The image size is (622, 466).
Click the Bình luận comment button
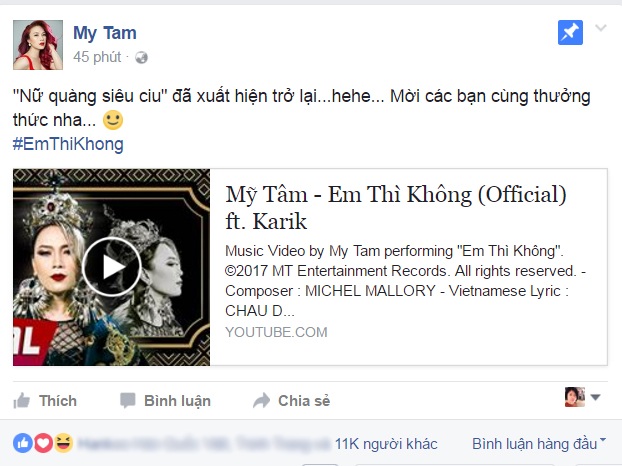pos(165,401)
